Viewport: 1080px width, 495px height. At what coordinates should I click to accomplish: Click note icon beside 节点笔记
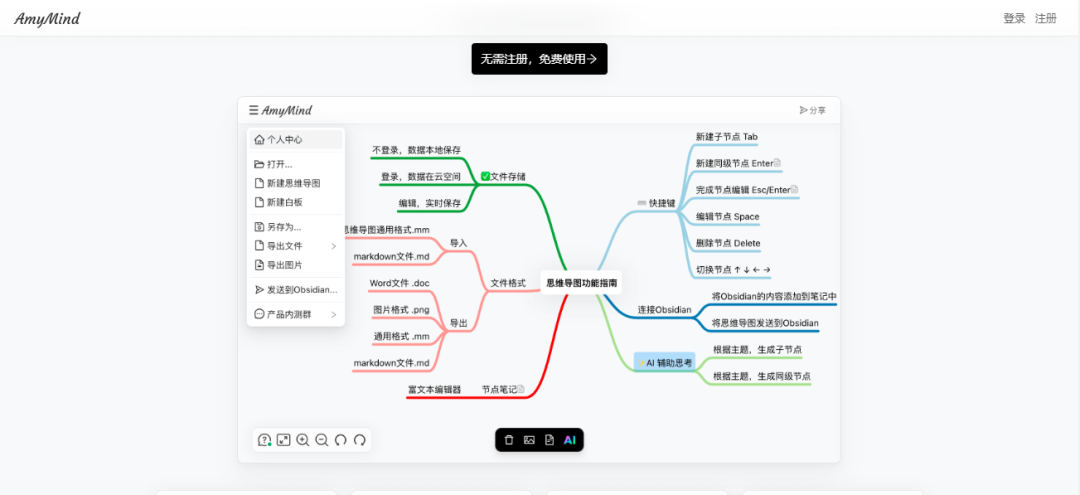[x=521, y=389]
